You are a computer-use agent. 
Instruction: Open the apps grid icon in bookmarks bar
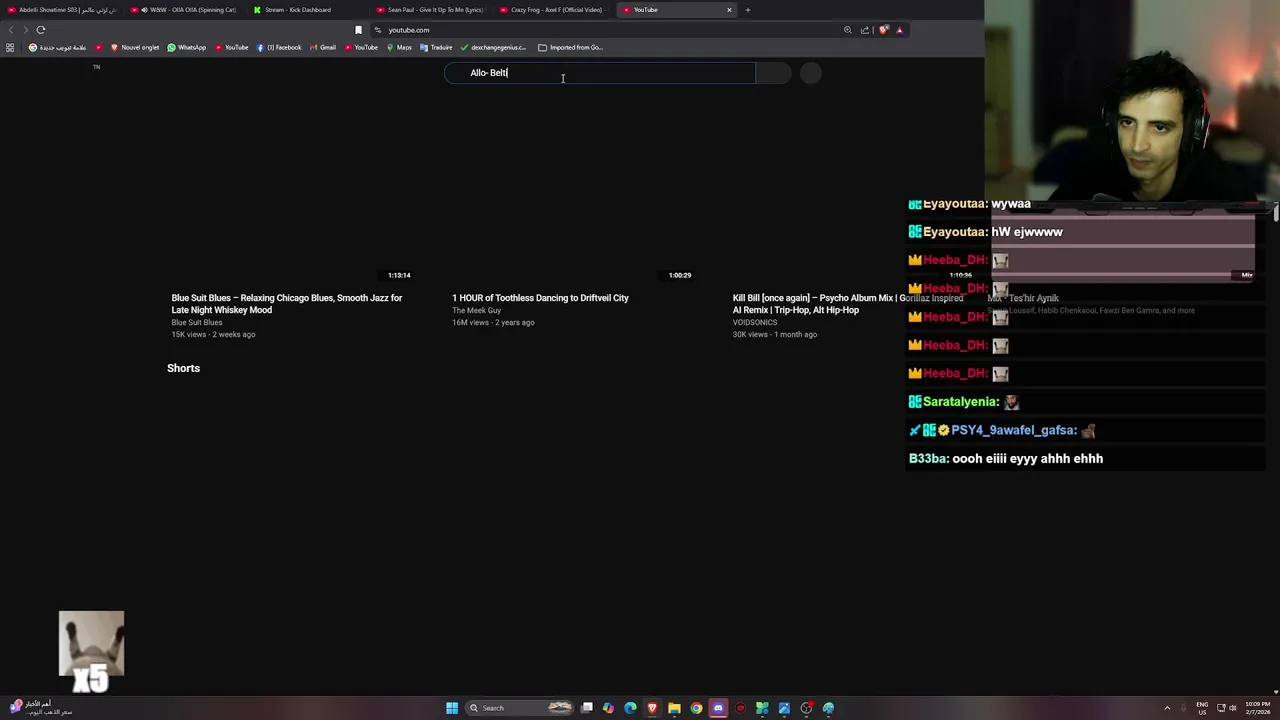10,47
